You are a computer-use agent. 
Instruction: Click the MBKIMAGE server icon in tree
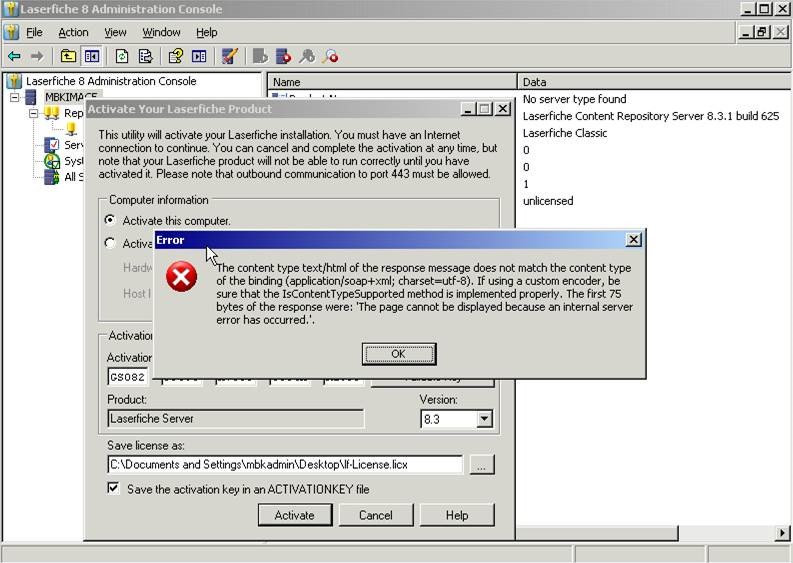click(x=31, y=97)
